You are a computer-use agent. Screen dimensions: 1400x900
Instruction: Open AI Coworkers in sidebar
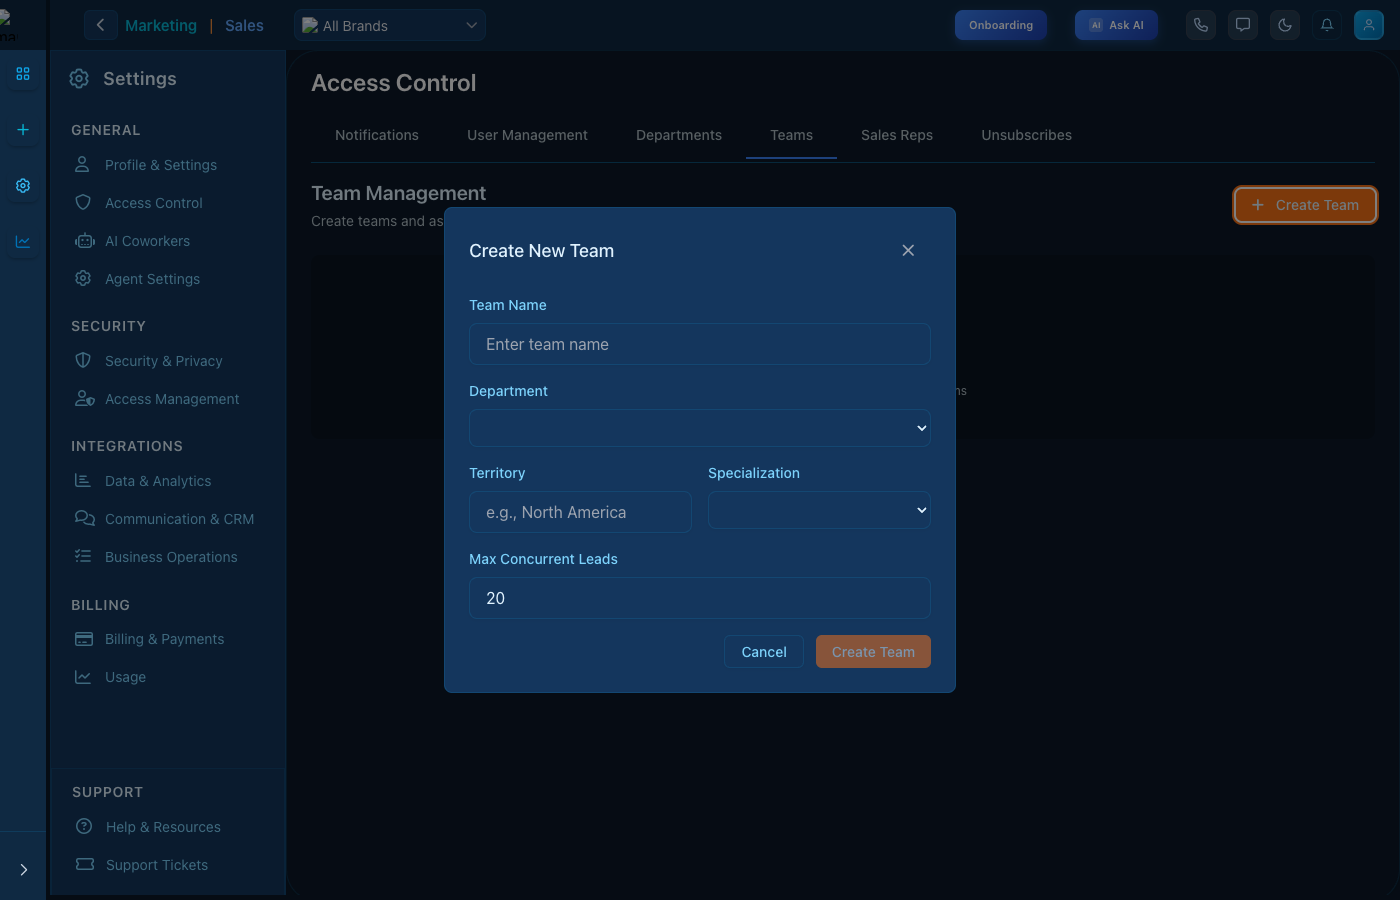point(147,241)
